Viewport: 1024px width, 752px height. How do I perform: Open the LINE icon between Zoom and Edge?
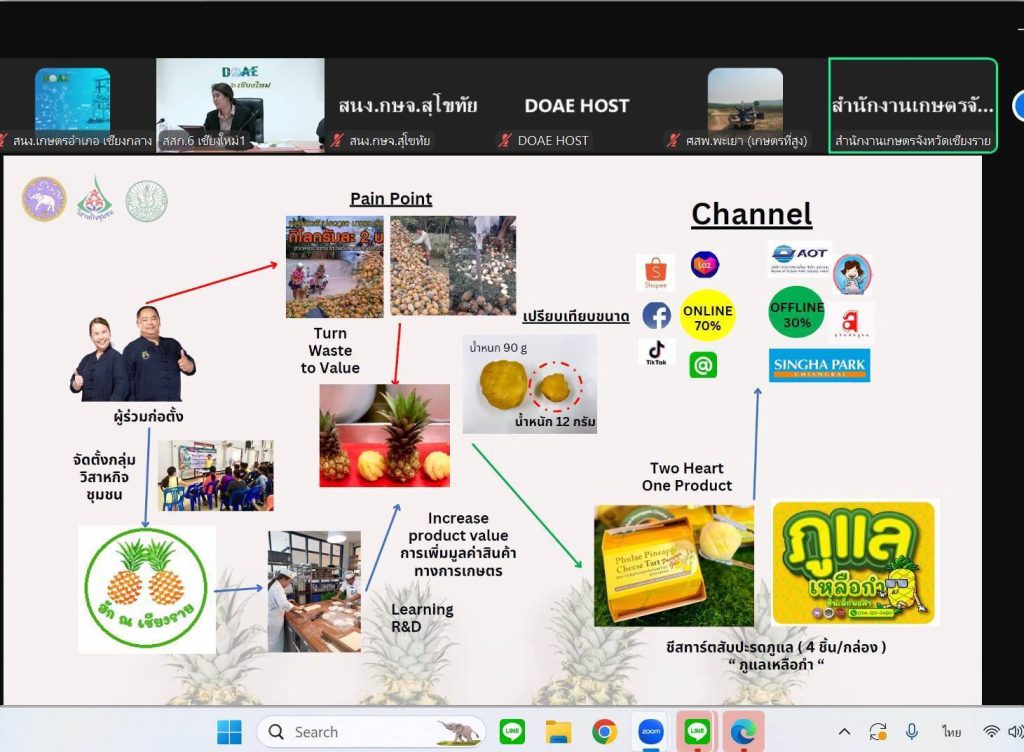click(x=696, y=732)
